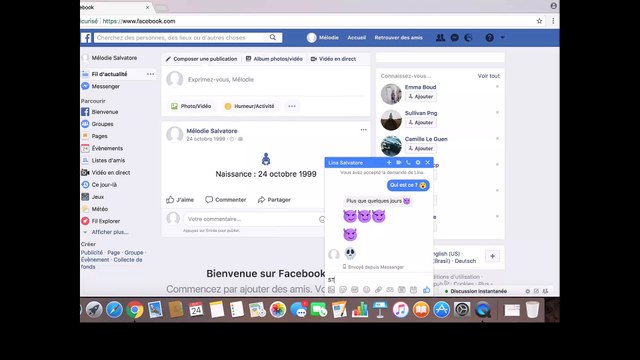This screenshot has width=640, height=360.
Task: Like the birth post with J'aime
Action: coord(180,200)
